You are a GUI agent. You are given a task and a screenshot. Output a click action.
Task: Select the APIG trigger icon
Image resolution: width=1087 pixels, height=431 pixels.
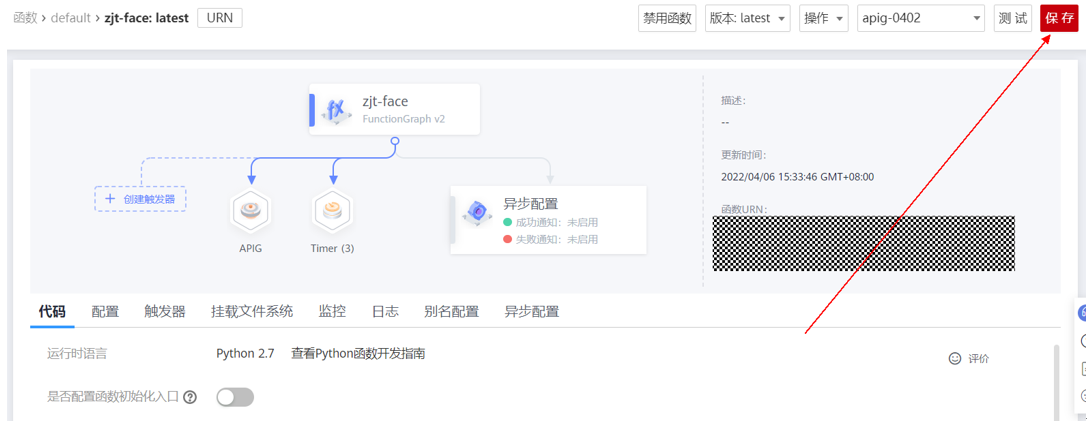coord(250,212)
